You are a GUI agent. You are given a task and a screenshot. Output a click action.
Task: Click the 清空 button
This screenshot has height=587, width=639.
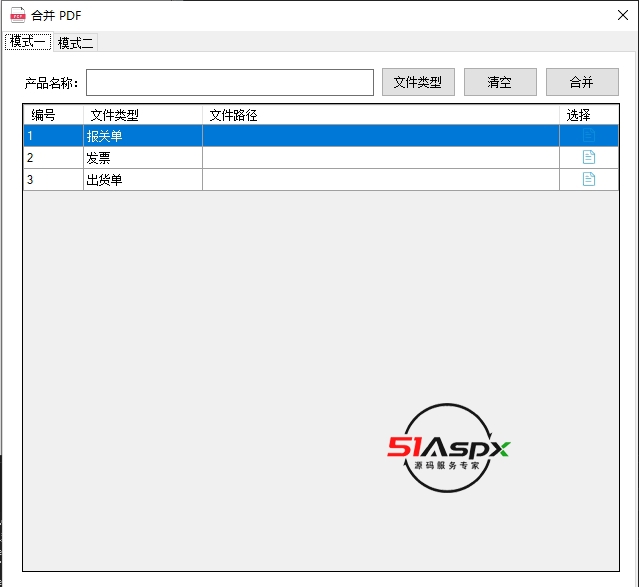(x=500, y=82)
